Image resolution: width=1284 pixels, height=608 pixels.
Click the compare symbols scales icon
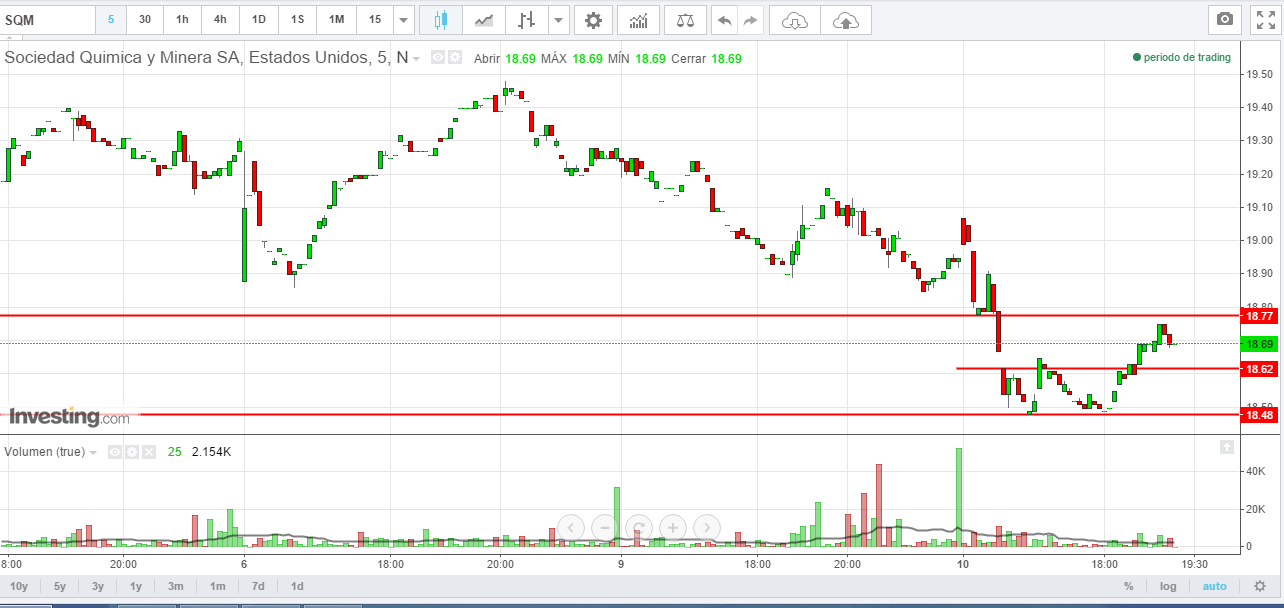[685, 20]
